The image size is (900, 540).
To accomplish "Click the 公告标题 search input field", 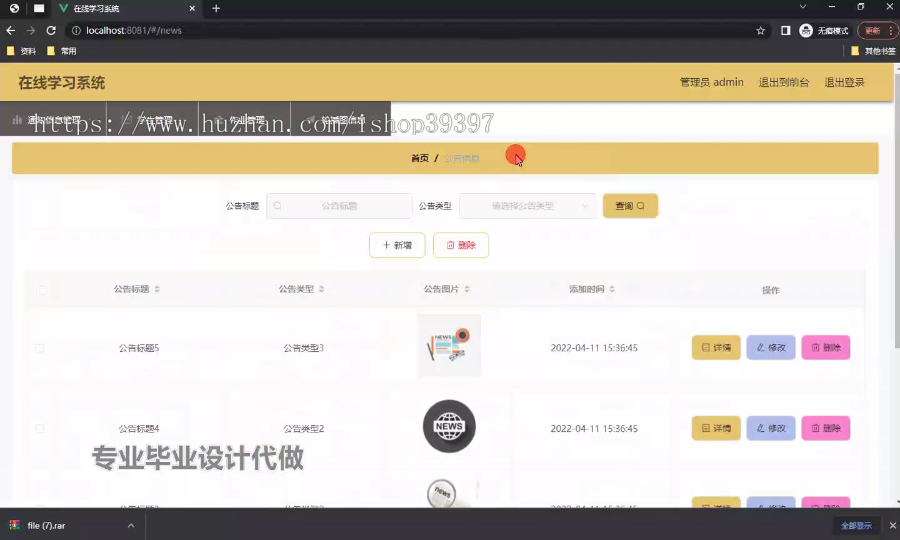I will [339, 205].
